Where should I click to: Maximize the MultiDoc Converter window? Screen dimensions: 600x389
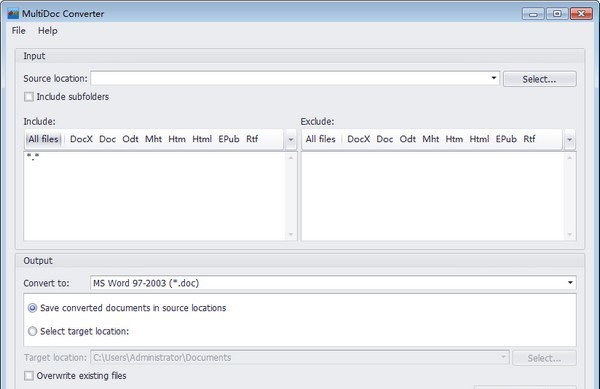pyautogui.click(x=557, y=14)
